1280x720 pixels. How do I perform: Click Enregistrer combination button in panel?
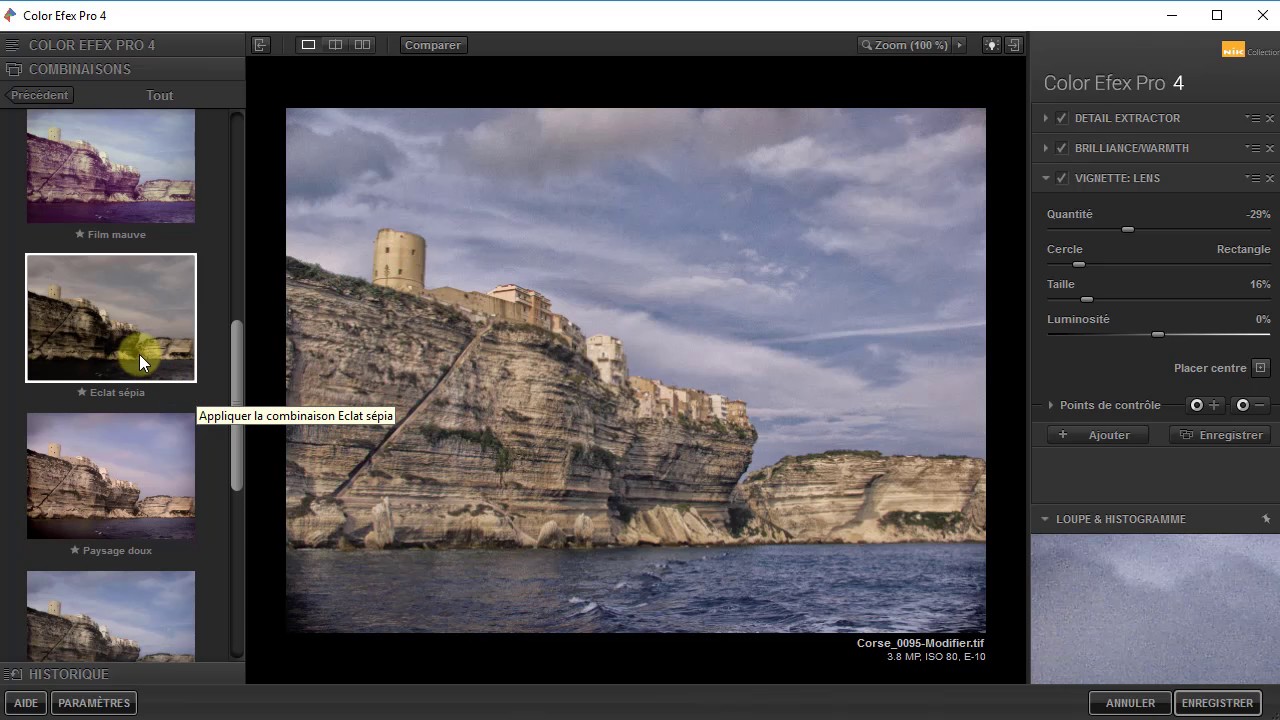pyautogui.click(x=1221, y=435)
